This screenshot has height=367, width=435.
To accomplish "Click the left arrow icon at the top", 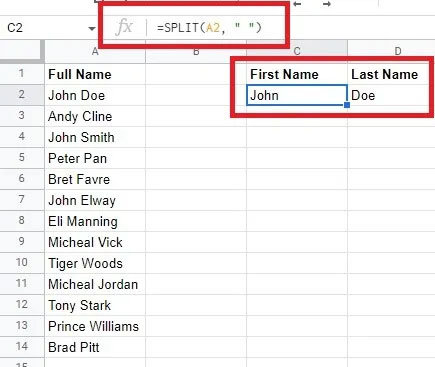I will pos(297,4).
